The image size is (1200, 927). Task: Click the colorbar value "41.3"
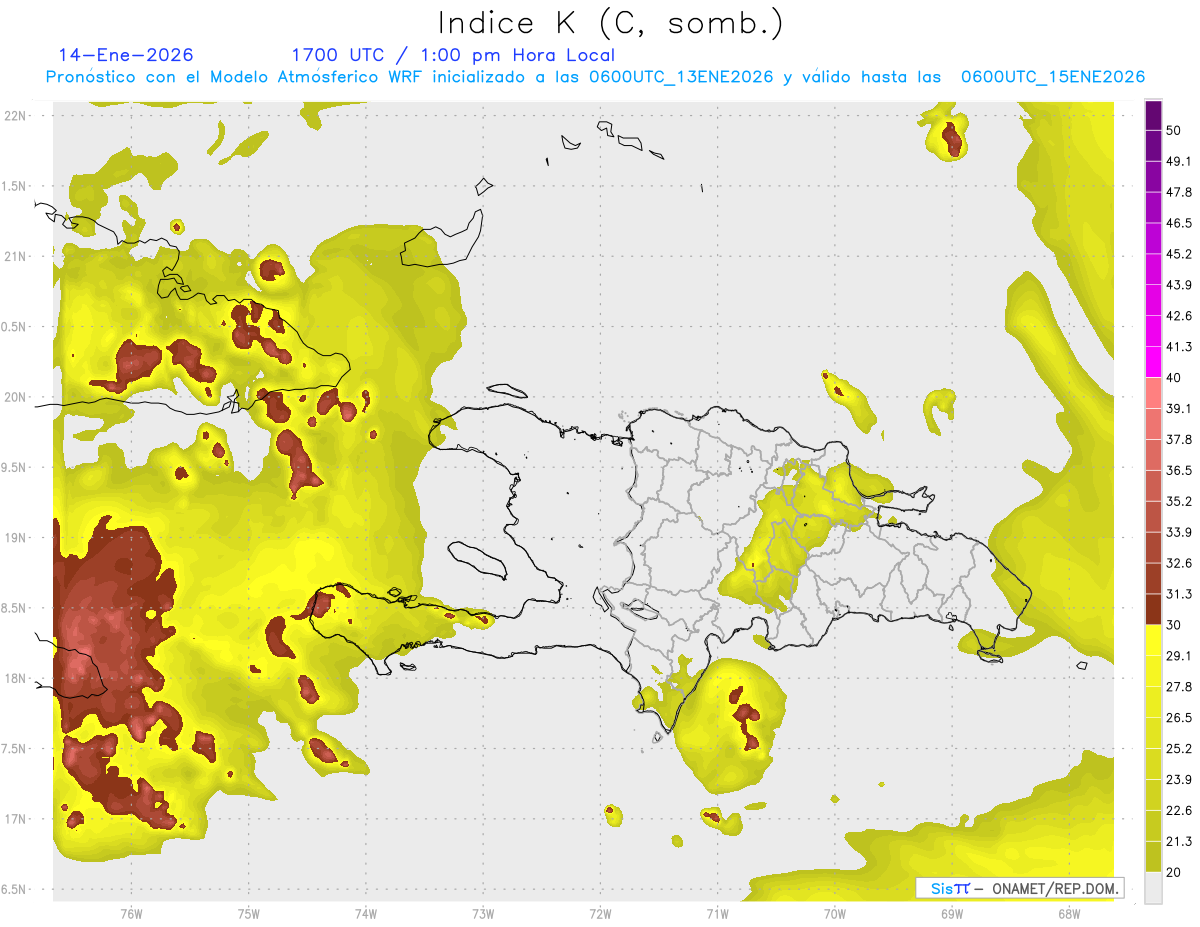(1179, 347)
